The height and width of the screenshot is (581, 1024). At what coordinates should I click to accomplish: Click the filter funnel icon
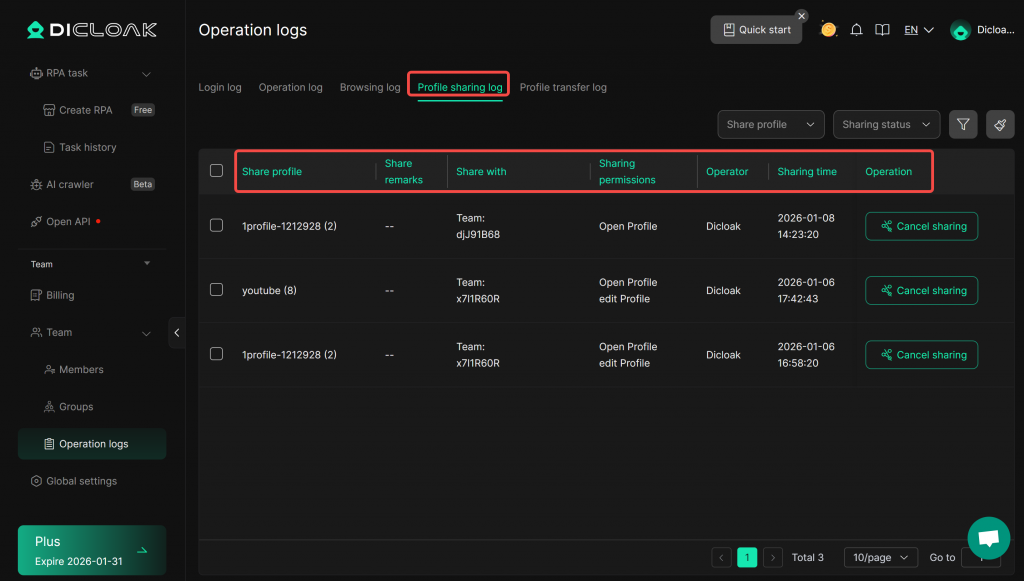point(963,124)
